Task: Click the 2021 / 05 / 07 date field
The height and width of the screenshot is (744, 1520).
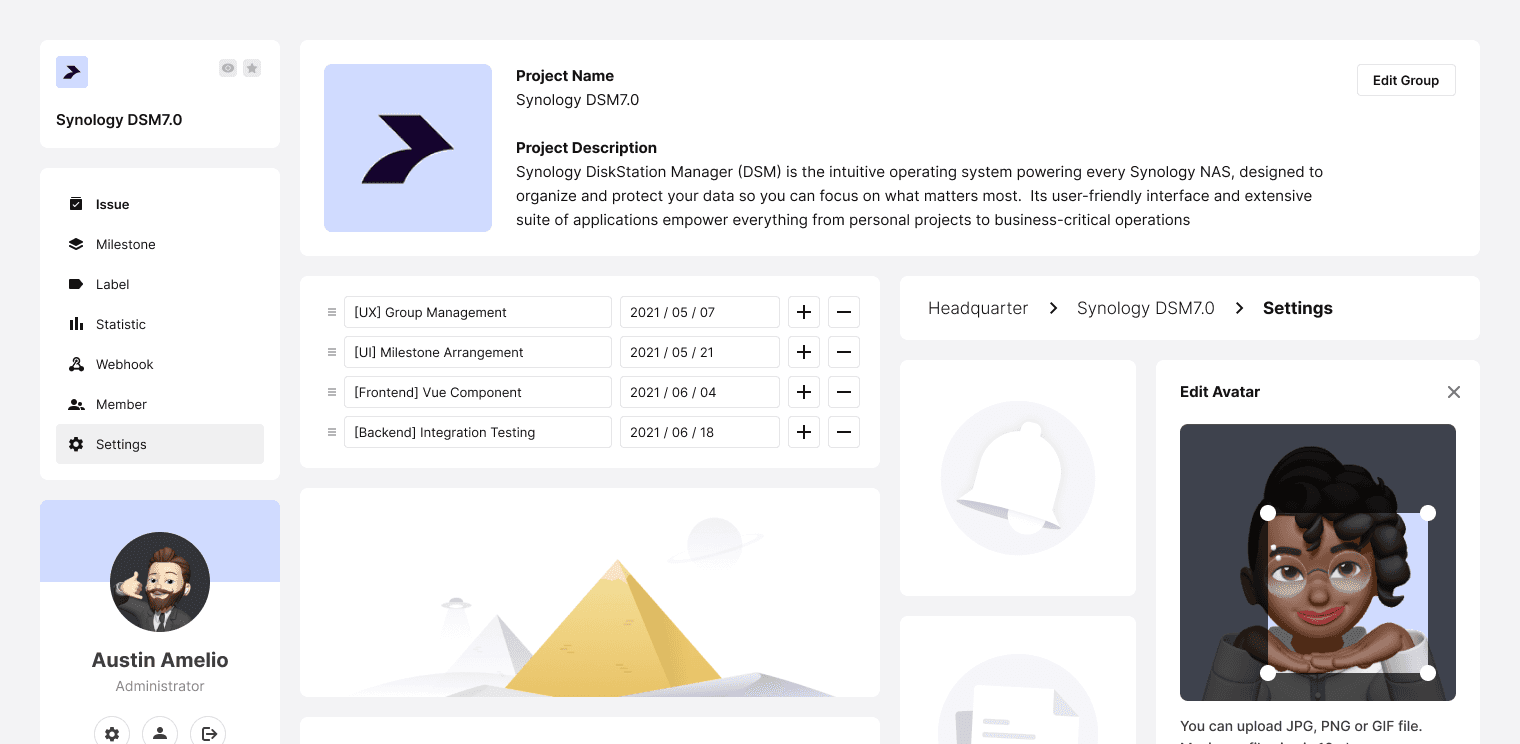Action: click(x=700, y=312)
